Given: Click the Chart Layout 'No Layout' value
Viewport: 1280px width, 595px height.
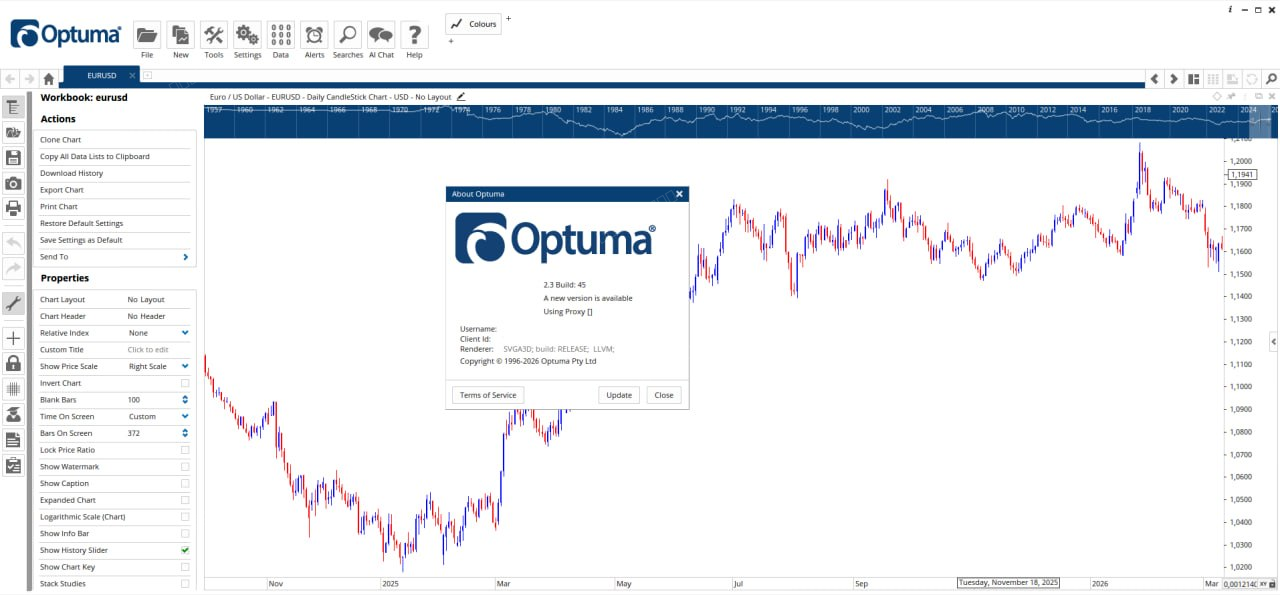Looking at the screenshot, I should point(146,300).
